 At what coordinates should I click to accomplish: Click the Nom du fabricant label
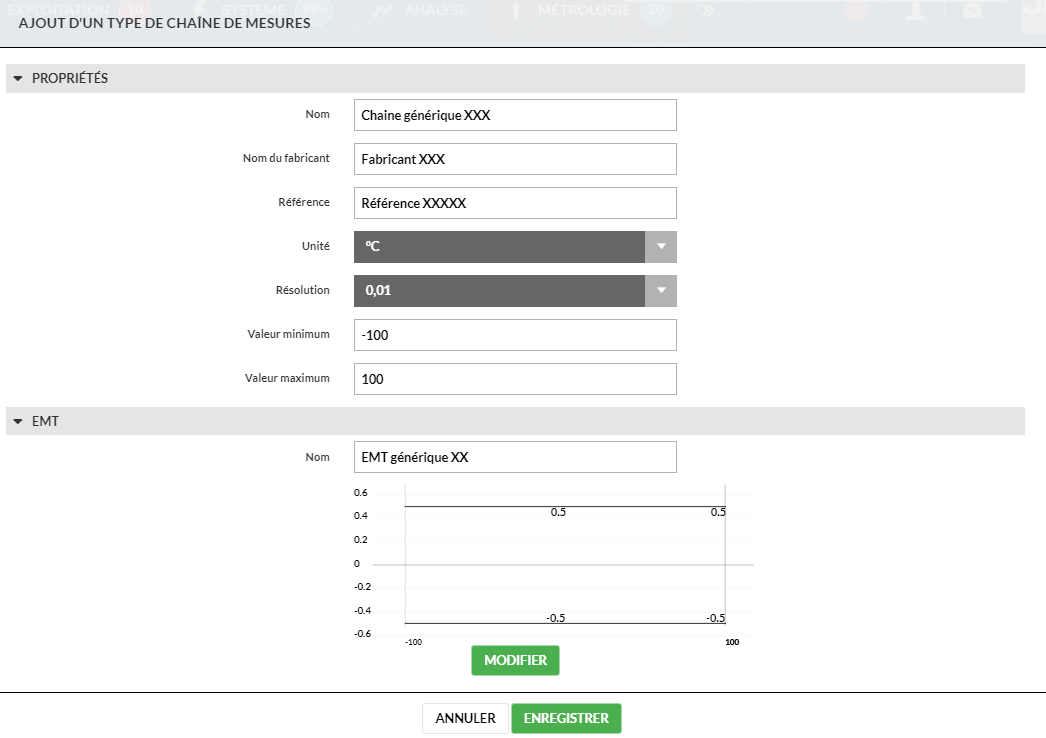[286, 158]
